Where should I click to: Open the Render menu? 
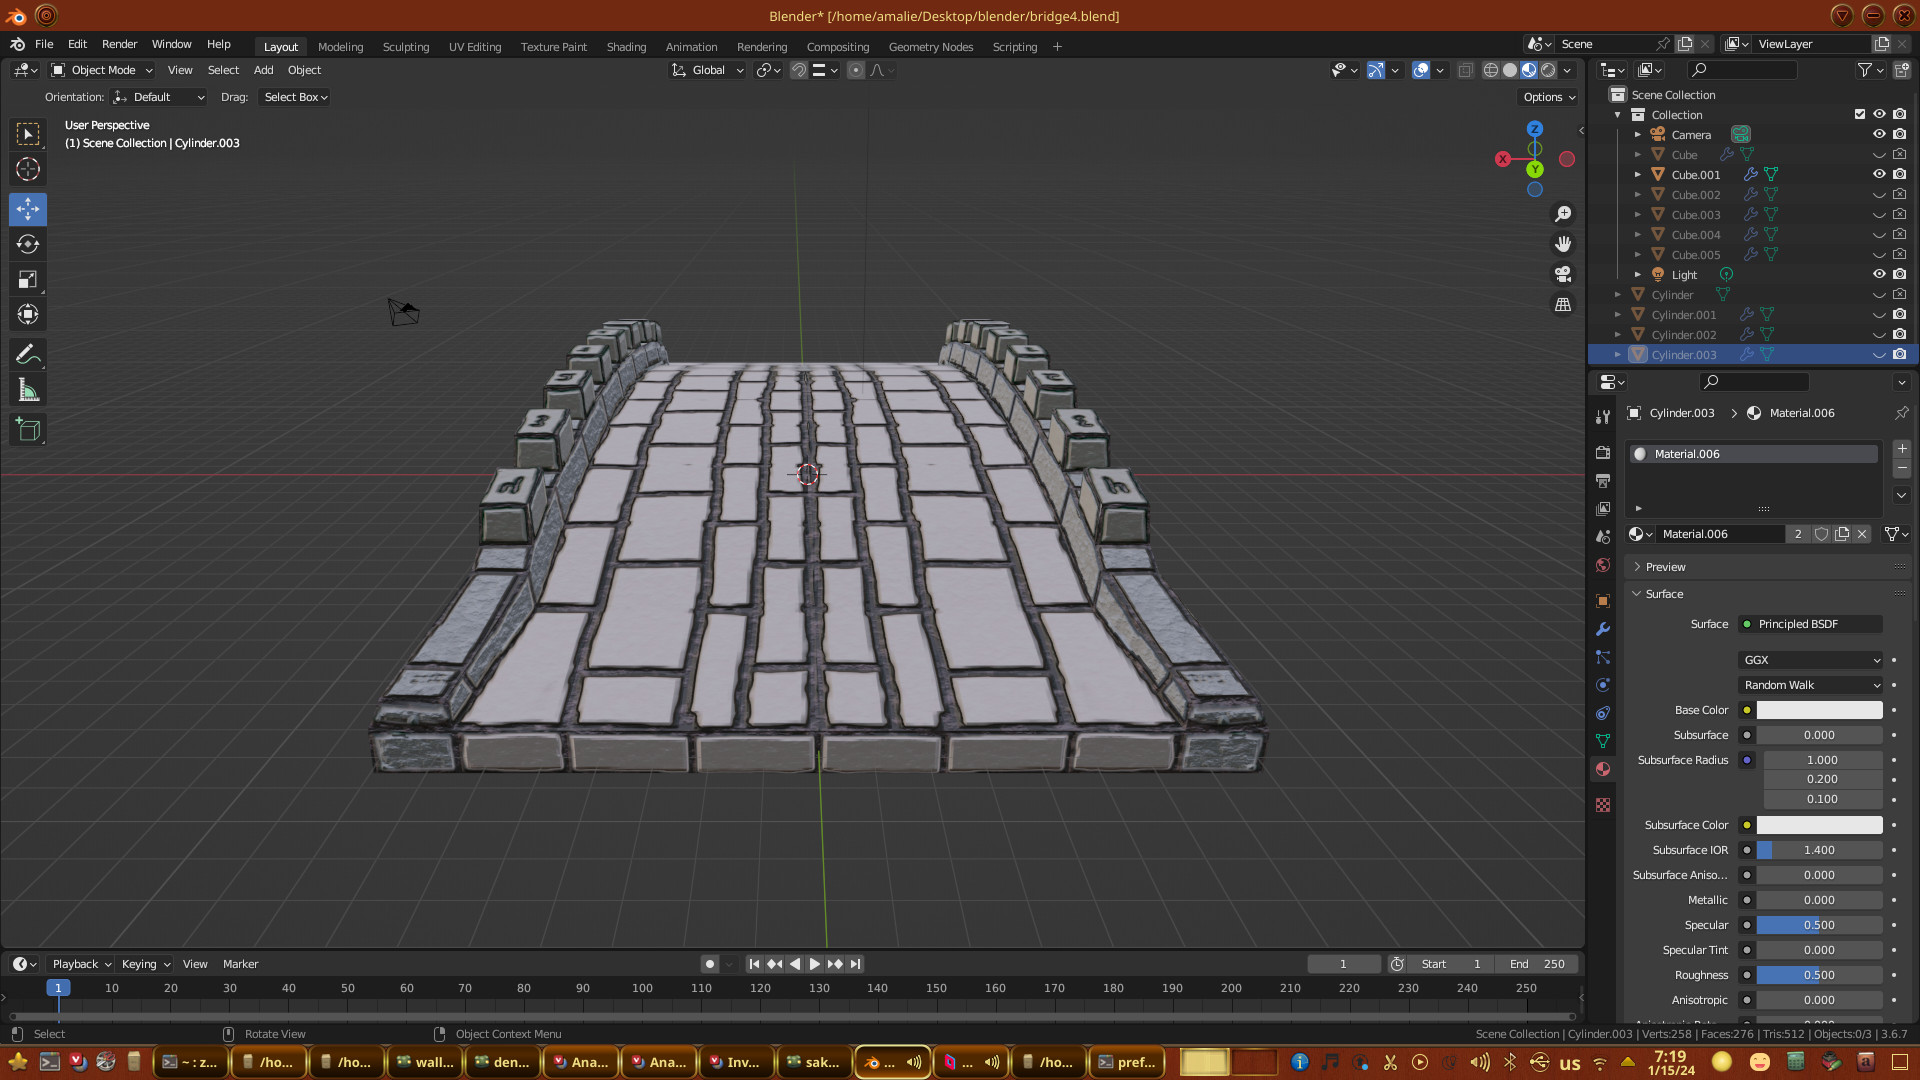point(119,44)
